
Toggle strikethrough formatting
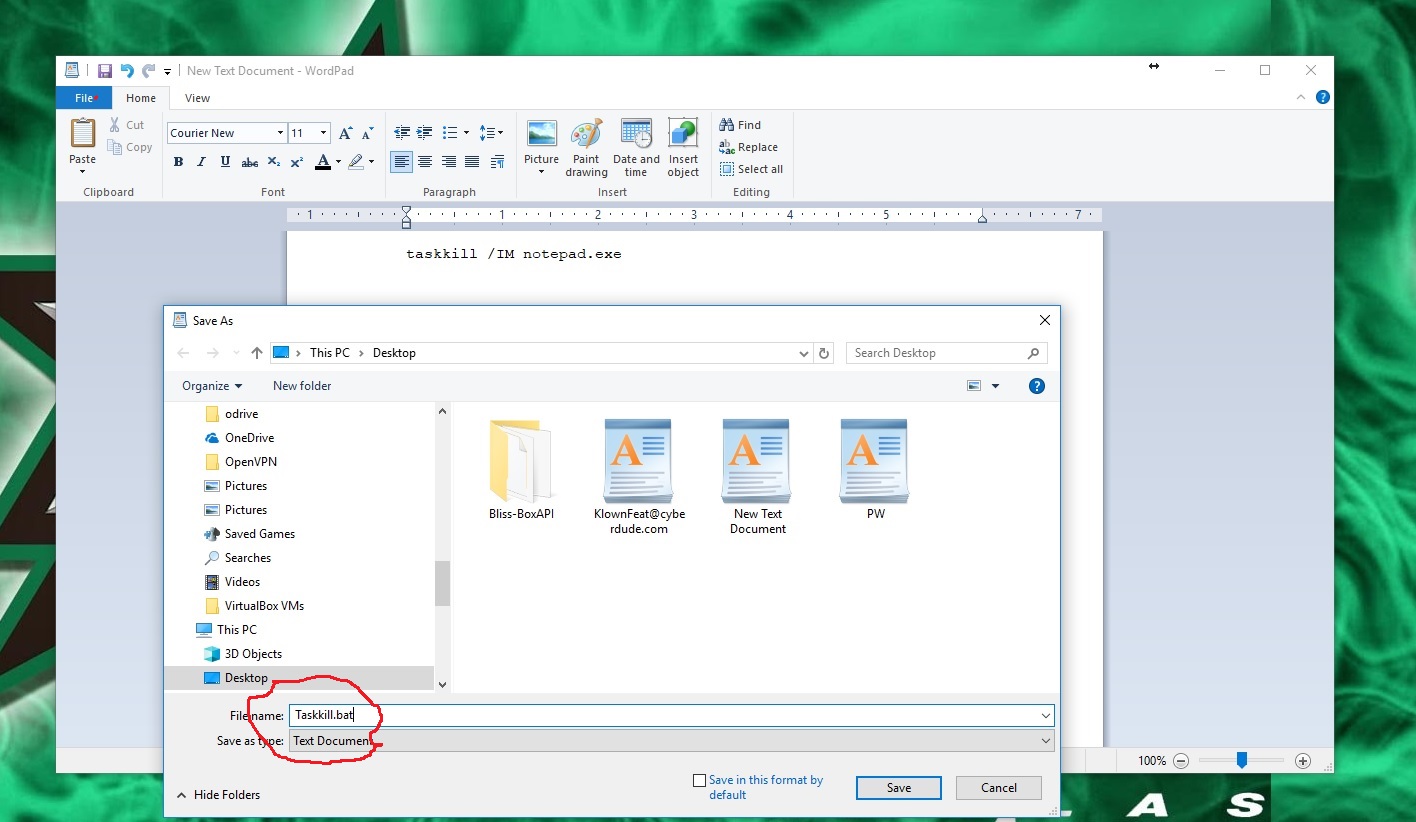tap(250, 162)
